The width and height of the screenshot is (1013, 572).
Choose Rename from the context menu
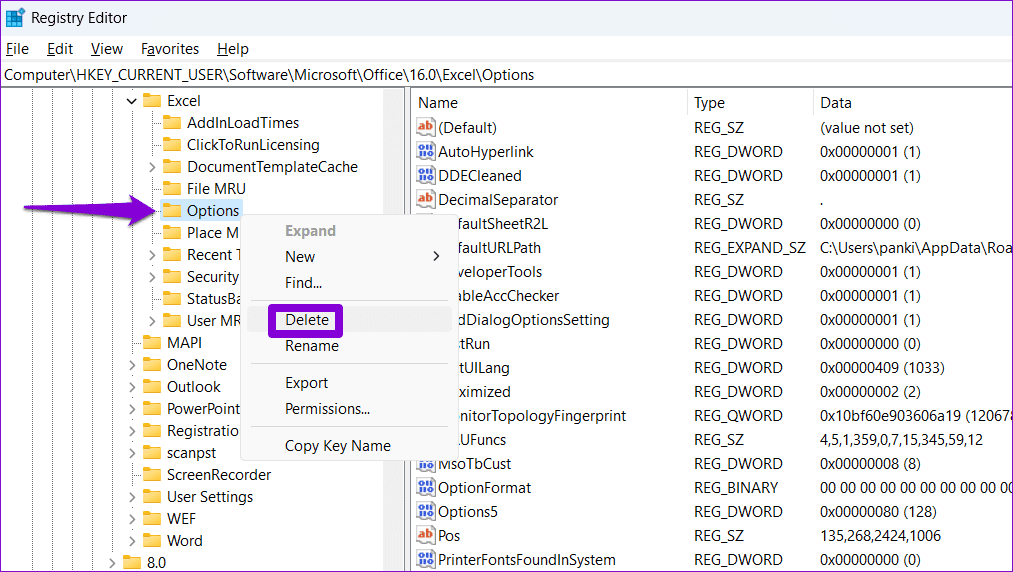349,346
